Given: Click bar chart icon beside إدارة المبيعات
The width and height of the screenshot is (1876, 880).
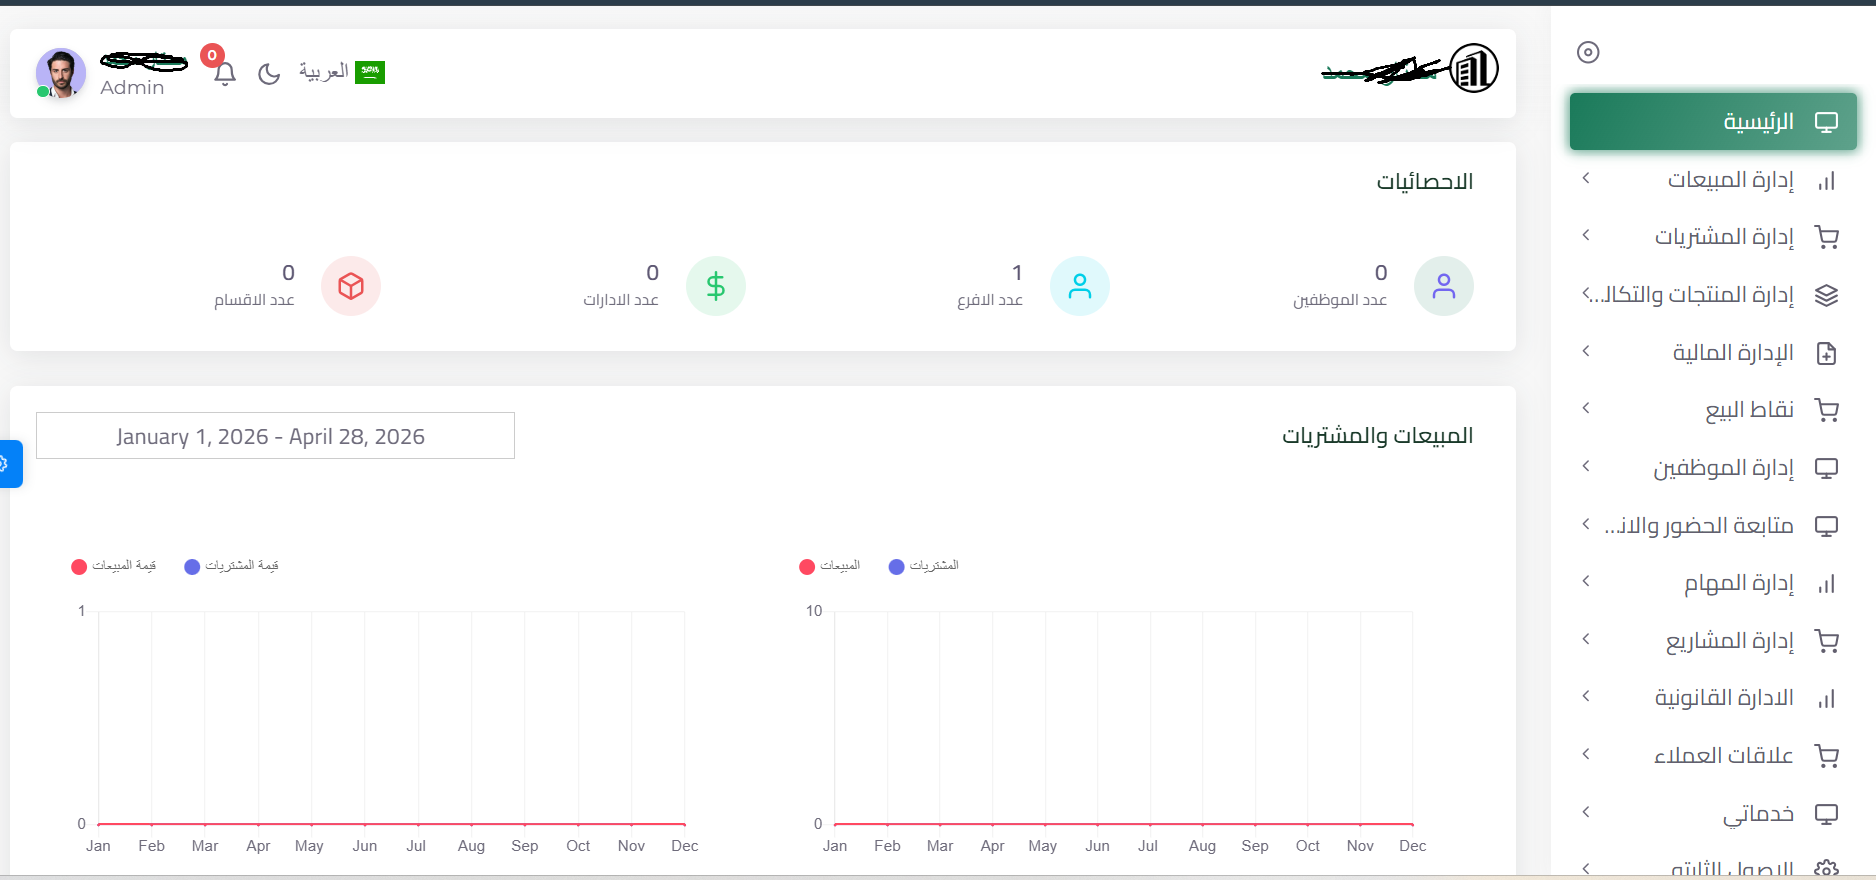Looking at the screenshot, I should click(1826, 181).
